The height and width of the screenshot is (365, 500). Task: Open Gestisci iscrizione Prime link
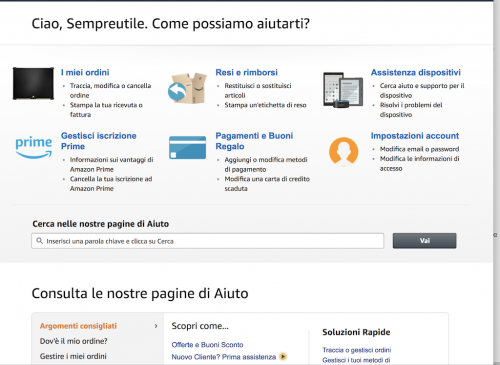click(x=99, y=141)
